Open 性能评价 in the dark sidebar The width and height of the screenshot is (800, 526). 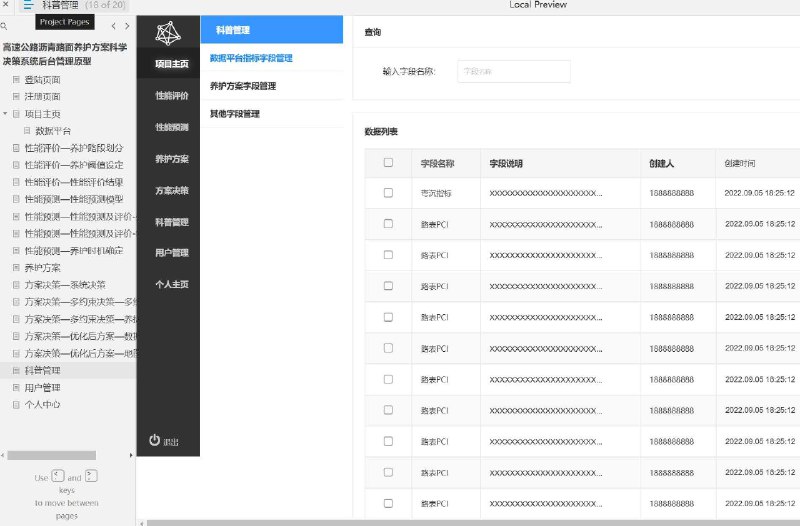point(172,95)
